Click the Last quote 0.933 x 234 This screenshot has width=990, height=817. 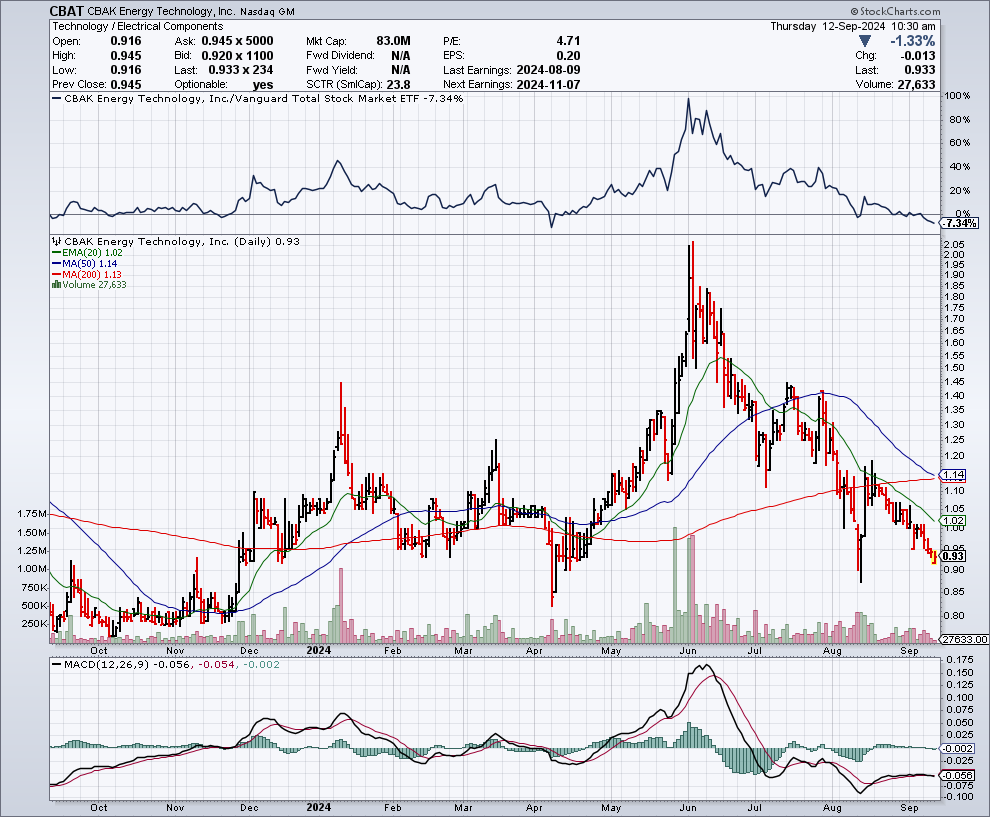241,70
